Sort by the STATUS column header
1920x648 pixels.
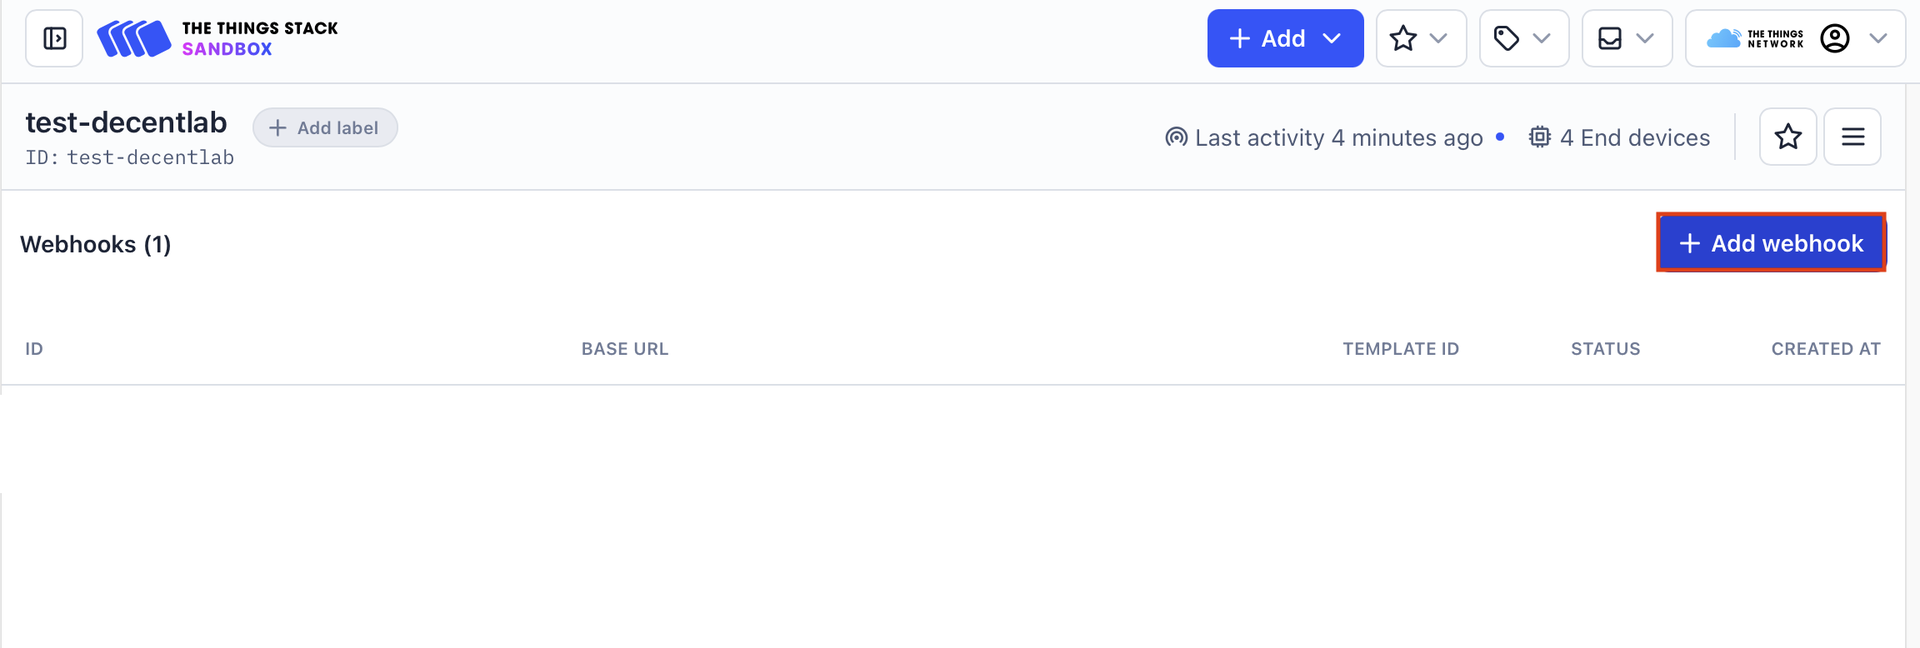(x=1605, y=349)
